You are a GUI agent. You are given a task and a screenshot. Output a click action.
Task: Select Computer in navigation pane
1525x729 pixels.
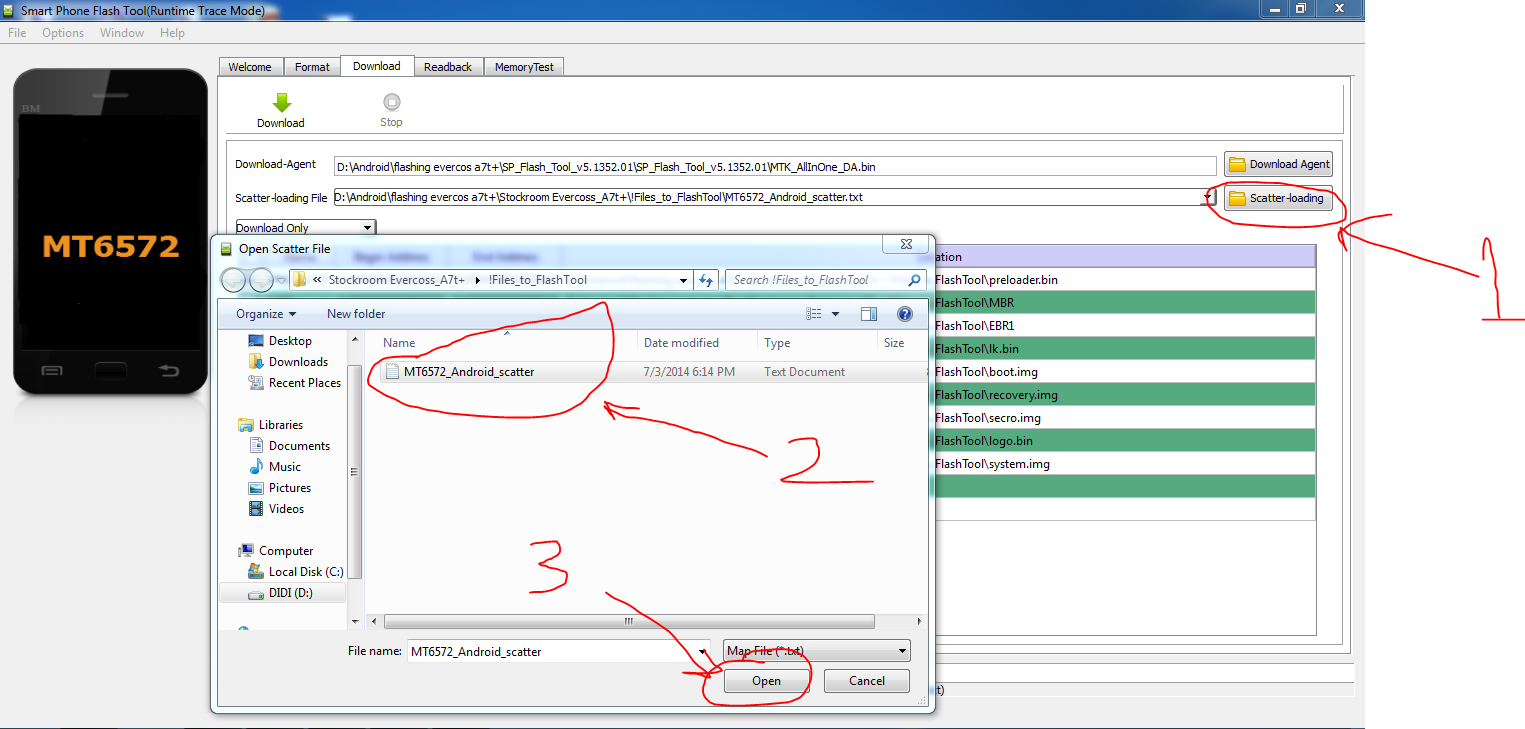point(286,551)
